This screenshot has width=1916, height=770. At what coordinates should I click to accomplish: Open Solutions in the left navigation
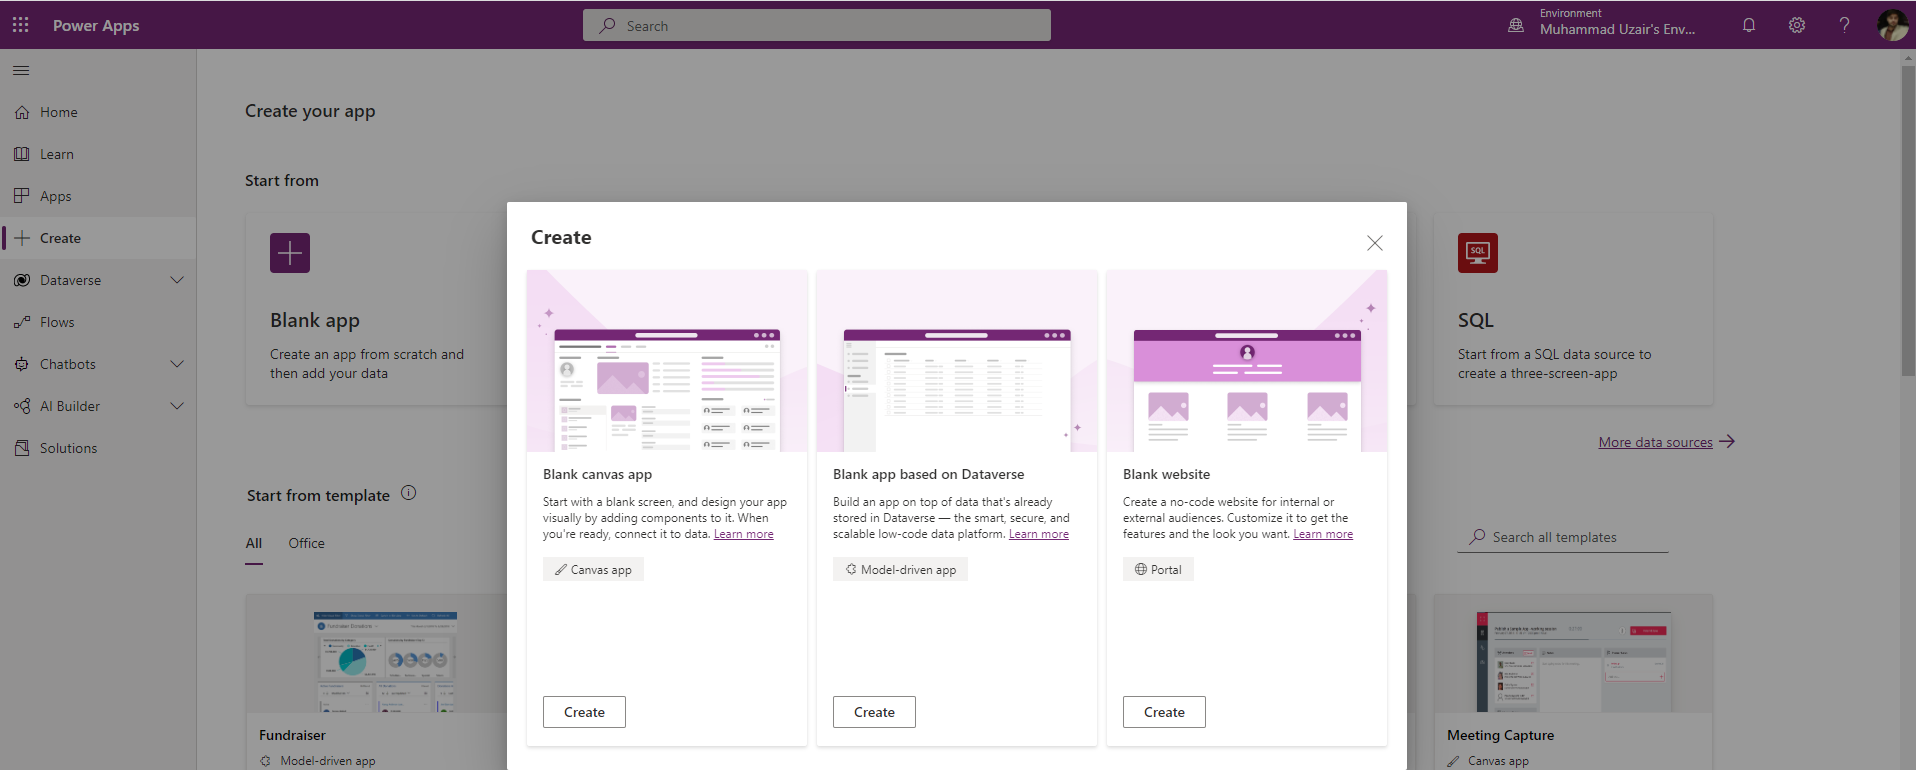click(68, 448)
